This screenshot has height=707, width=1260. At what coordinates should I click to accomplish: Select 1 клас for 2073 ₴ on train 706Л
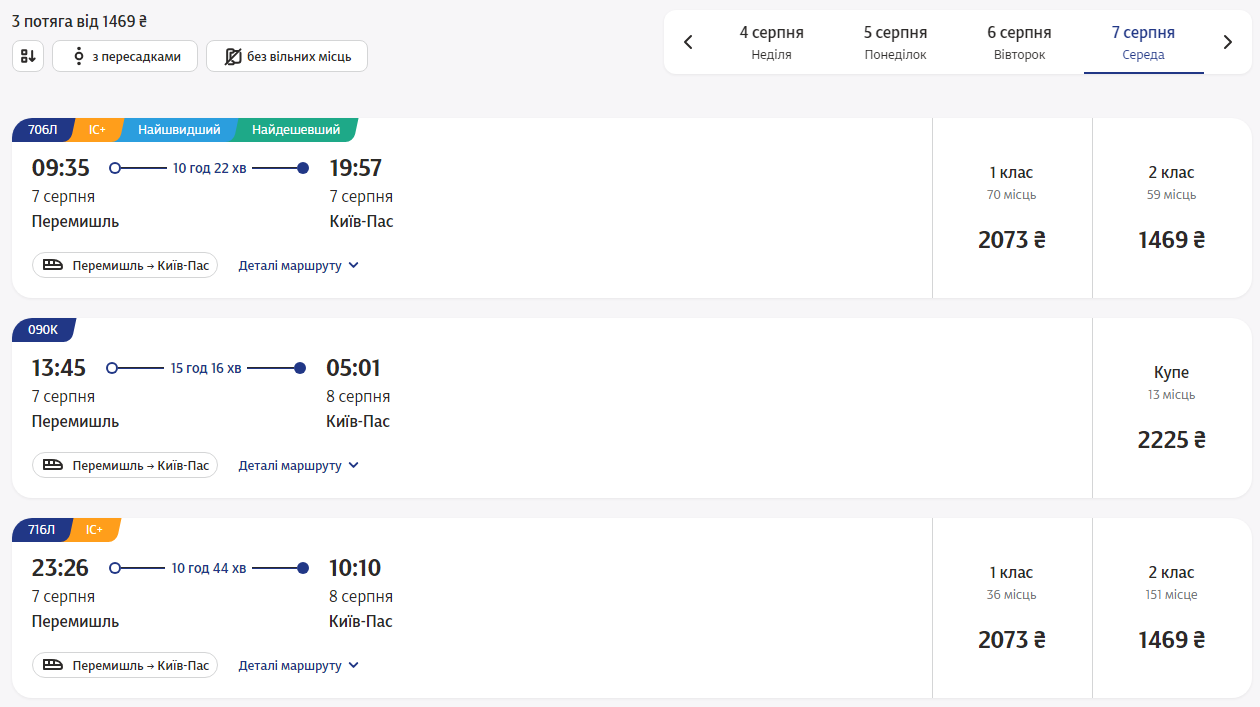coord(1011,208)
